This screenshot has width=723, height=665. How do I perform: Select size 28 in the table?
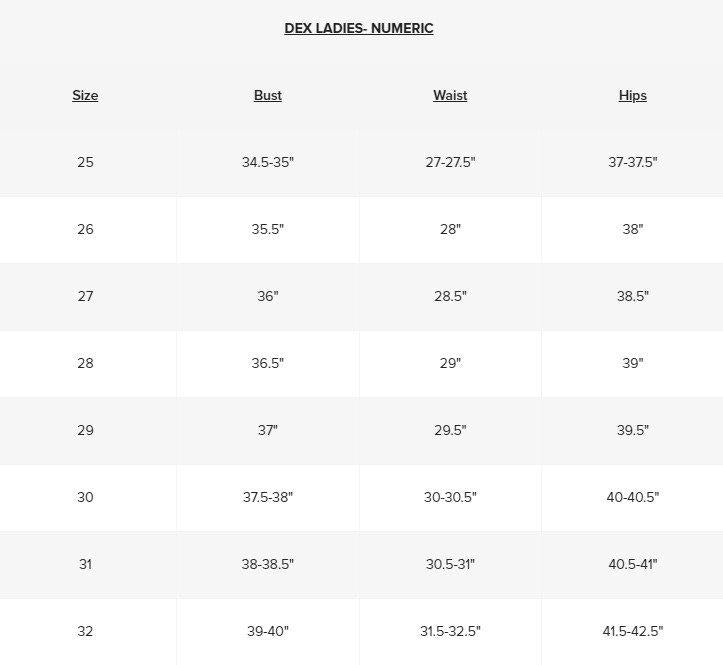[85, 363]
